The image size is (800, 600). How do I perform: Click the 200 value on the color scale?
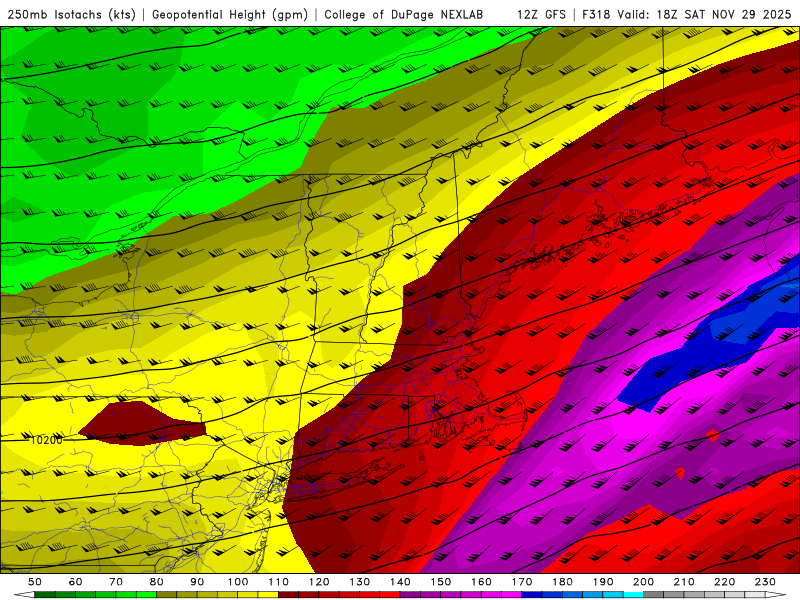[643, 582]
